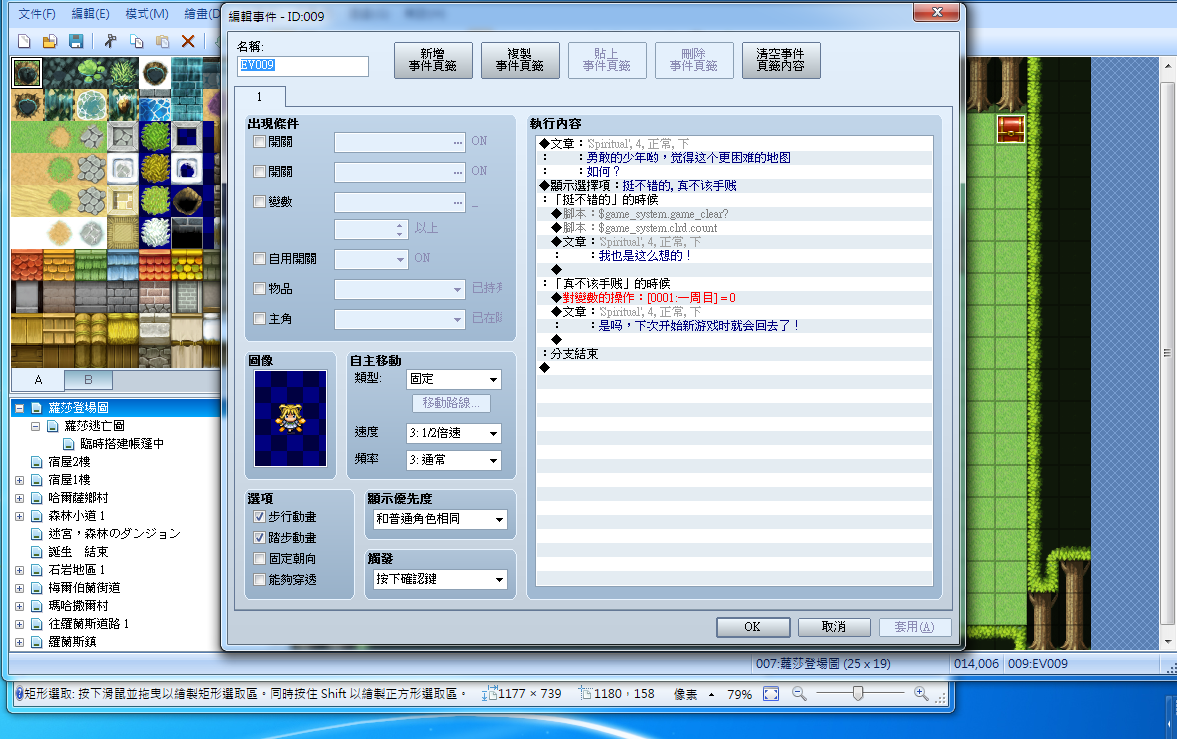This screenshot has height=739, width=1177.
Task: Expand the 森林小道 1 tree node
Action: [x=20, y=516]
